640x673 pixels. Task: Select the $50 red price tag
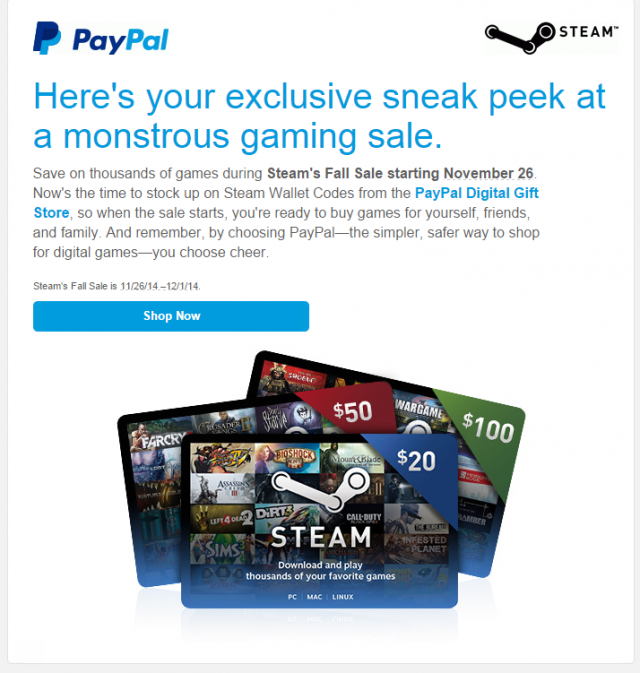pyautogui.click(x=352, y=411)
